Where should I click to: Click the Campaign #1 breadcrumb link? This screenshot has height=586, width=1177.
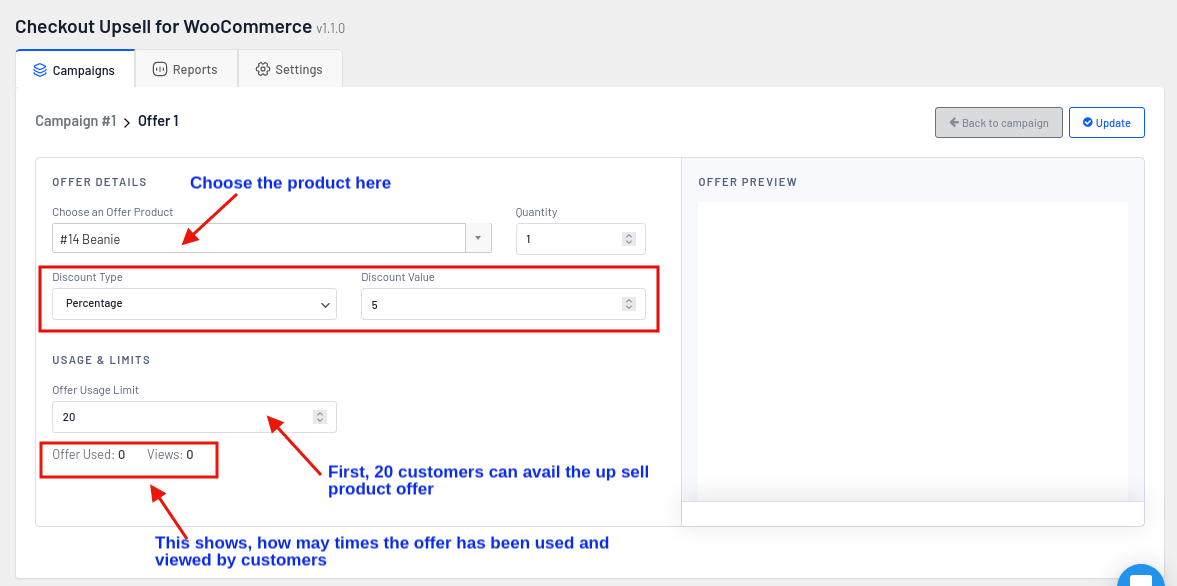pyautogui.click(x=76, y=121)
